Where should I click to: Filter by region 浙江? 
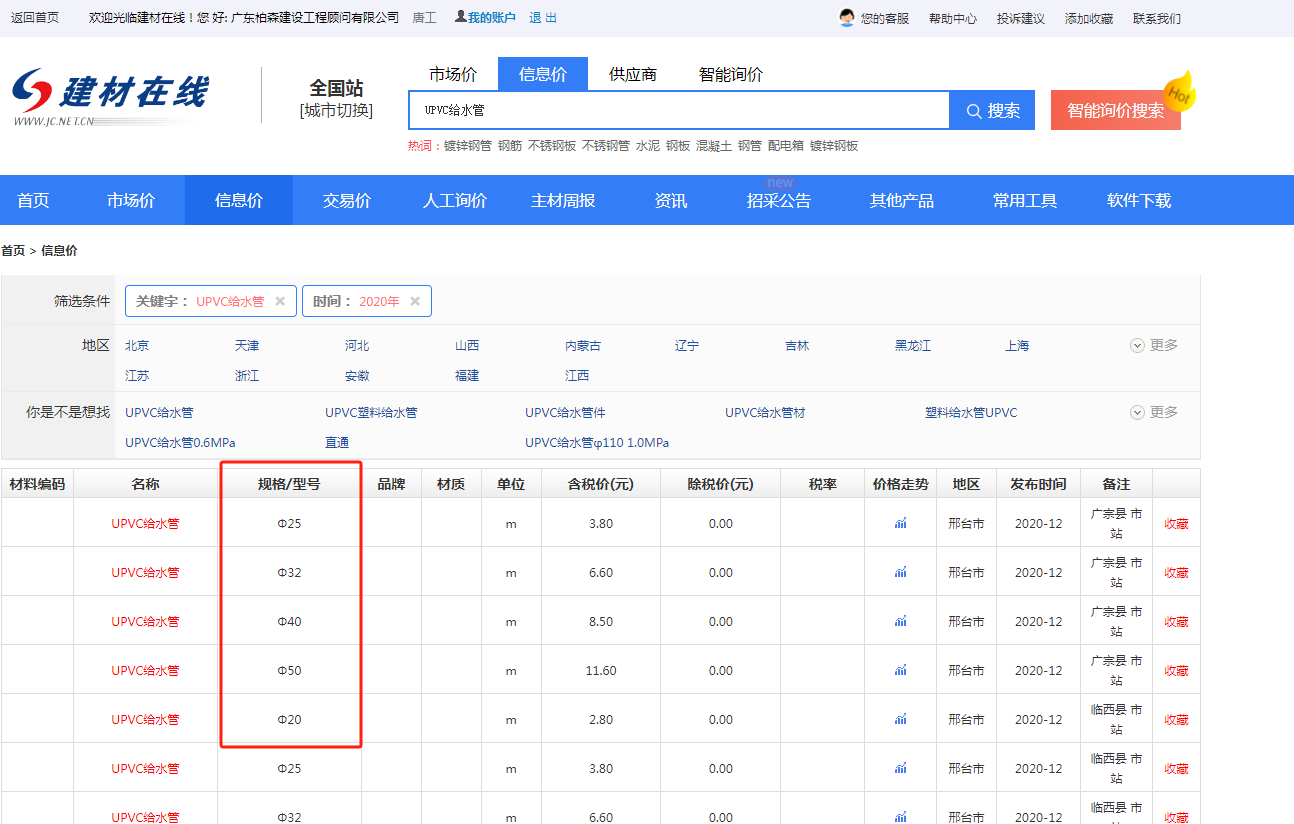247,376
